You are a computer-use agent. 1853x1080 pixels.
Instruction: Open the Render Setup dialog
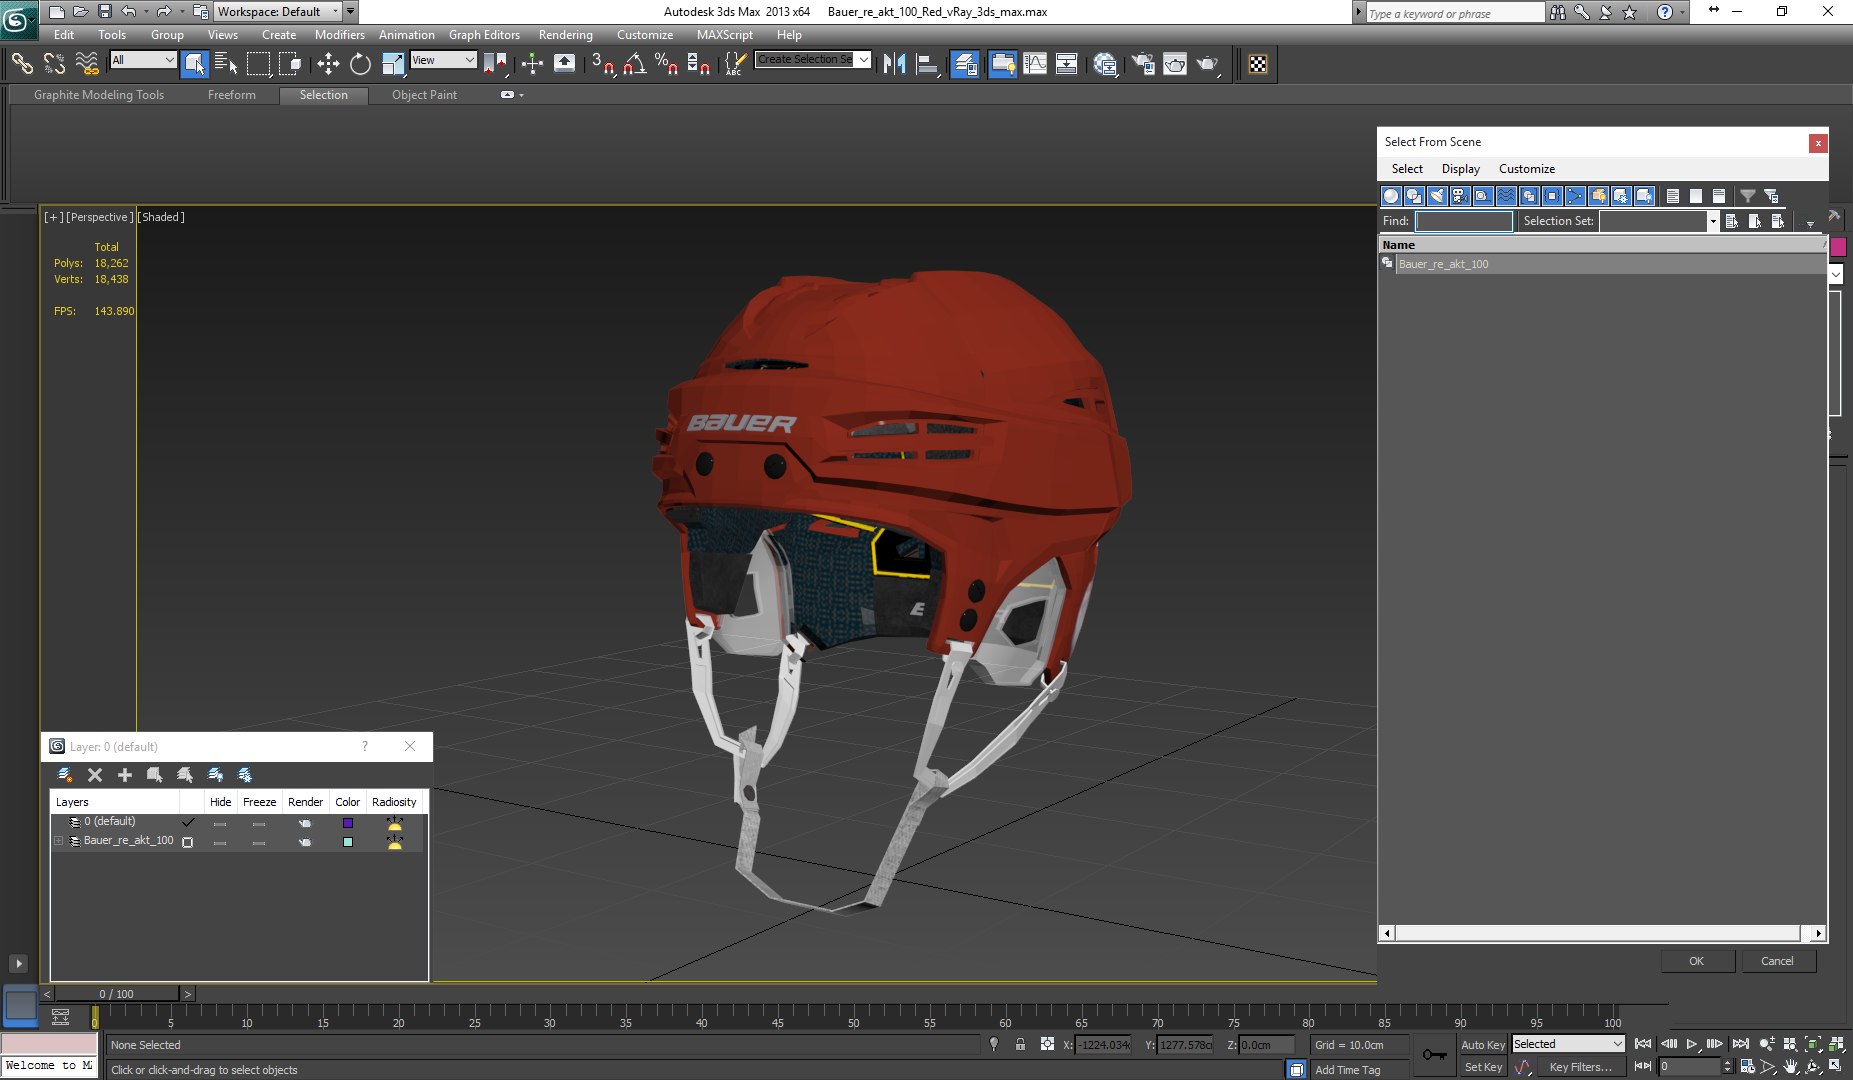click(1143, 64)
